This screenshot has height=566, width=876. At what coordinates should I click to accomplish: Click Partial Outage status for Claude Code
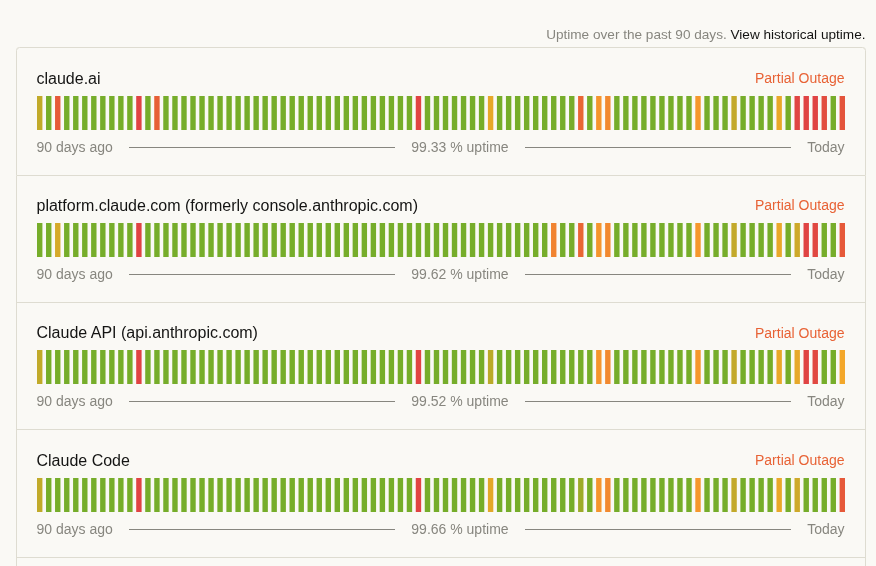pos(799,460)
